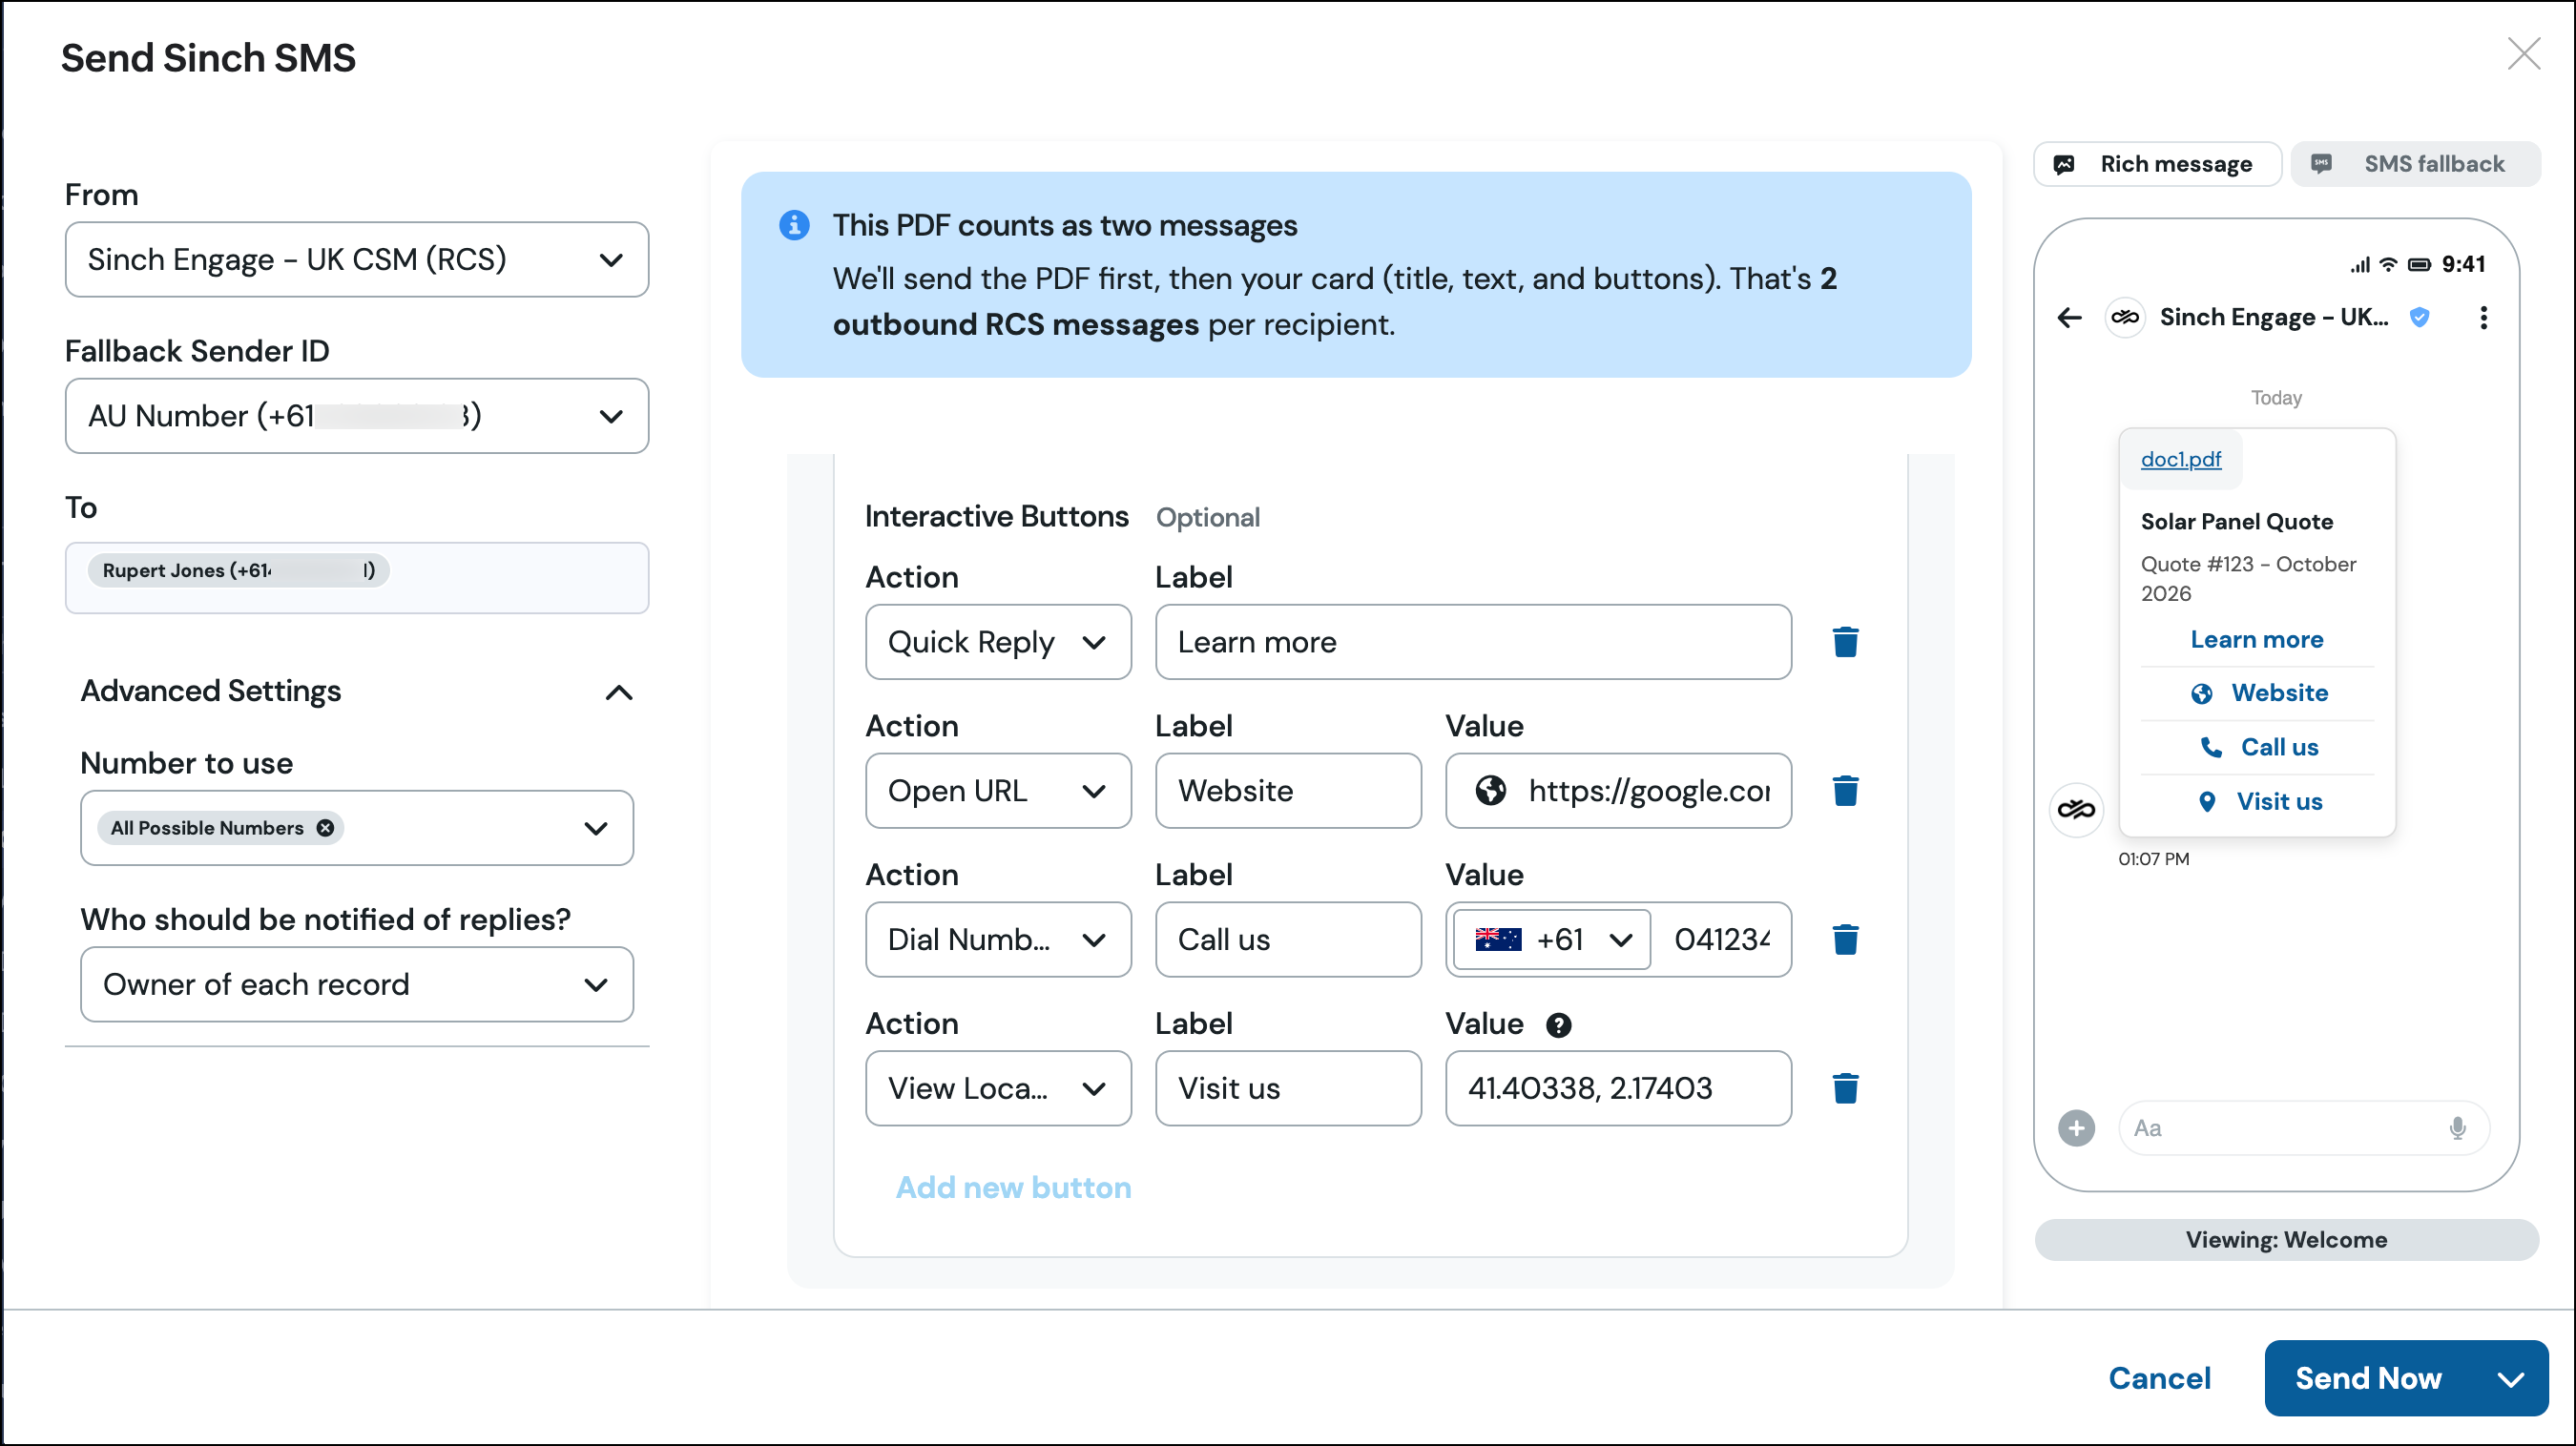
Task: Open the Number to use dropdown
Action: [x=357, y=828]
